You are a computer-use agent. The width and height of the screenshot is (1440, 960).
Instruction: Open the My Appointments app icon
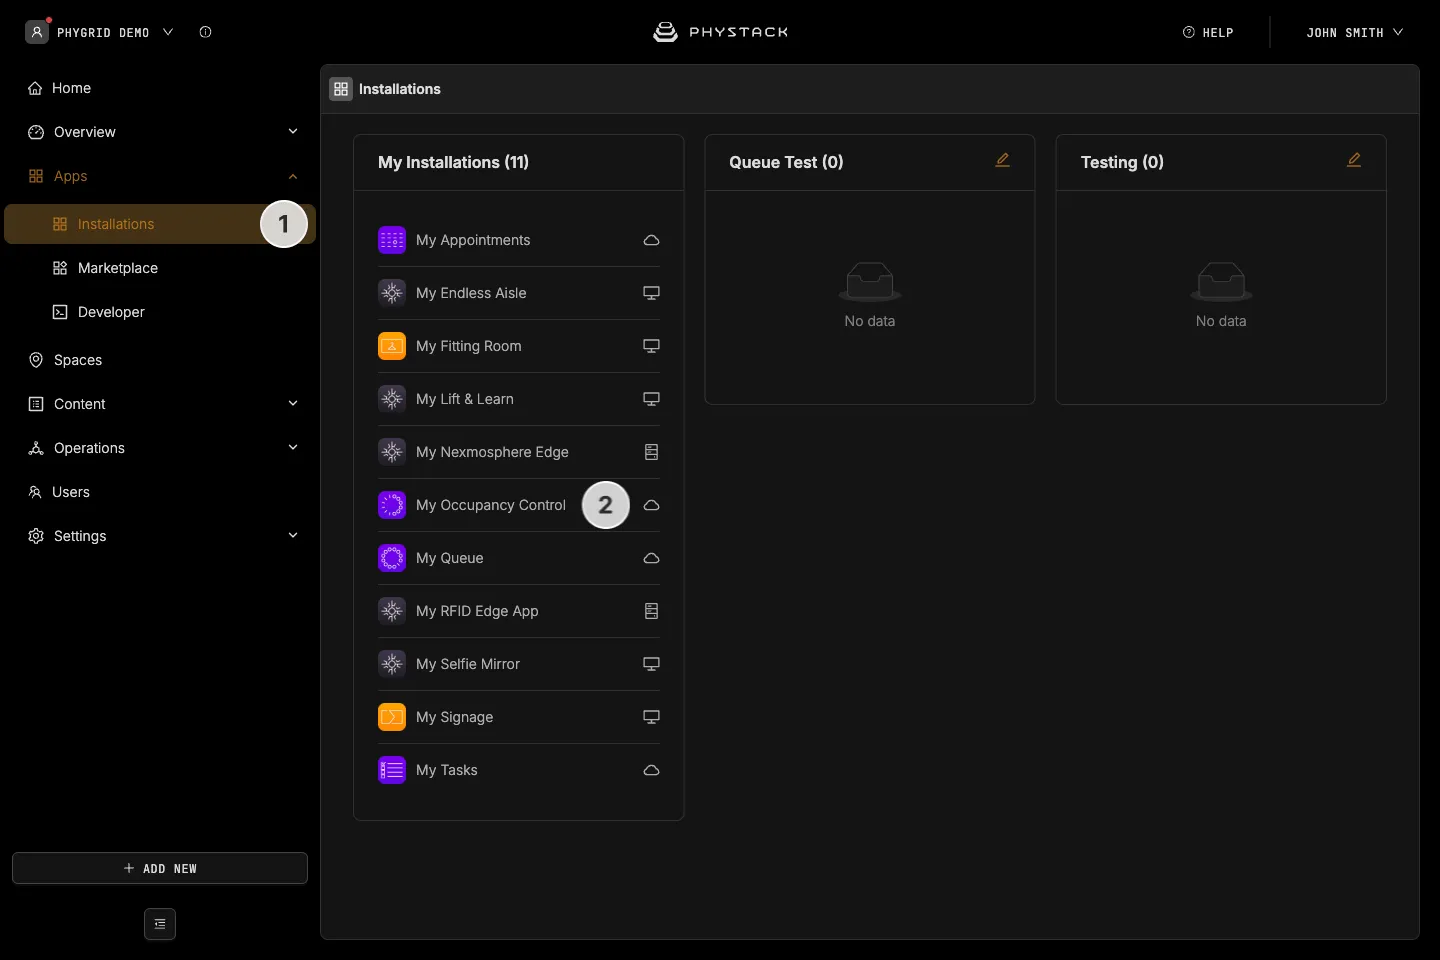392,240
